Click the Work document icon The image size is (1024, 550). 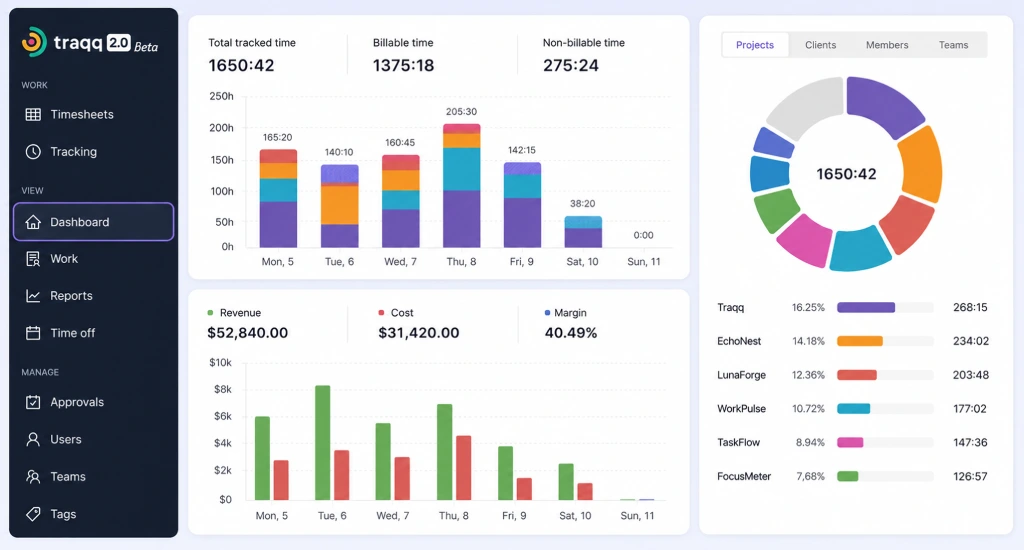pos(33,259)
